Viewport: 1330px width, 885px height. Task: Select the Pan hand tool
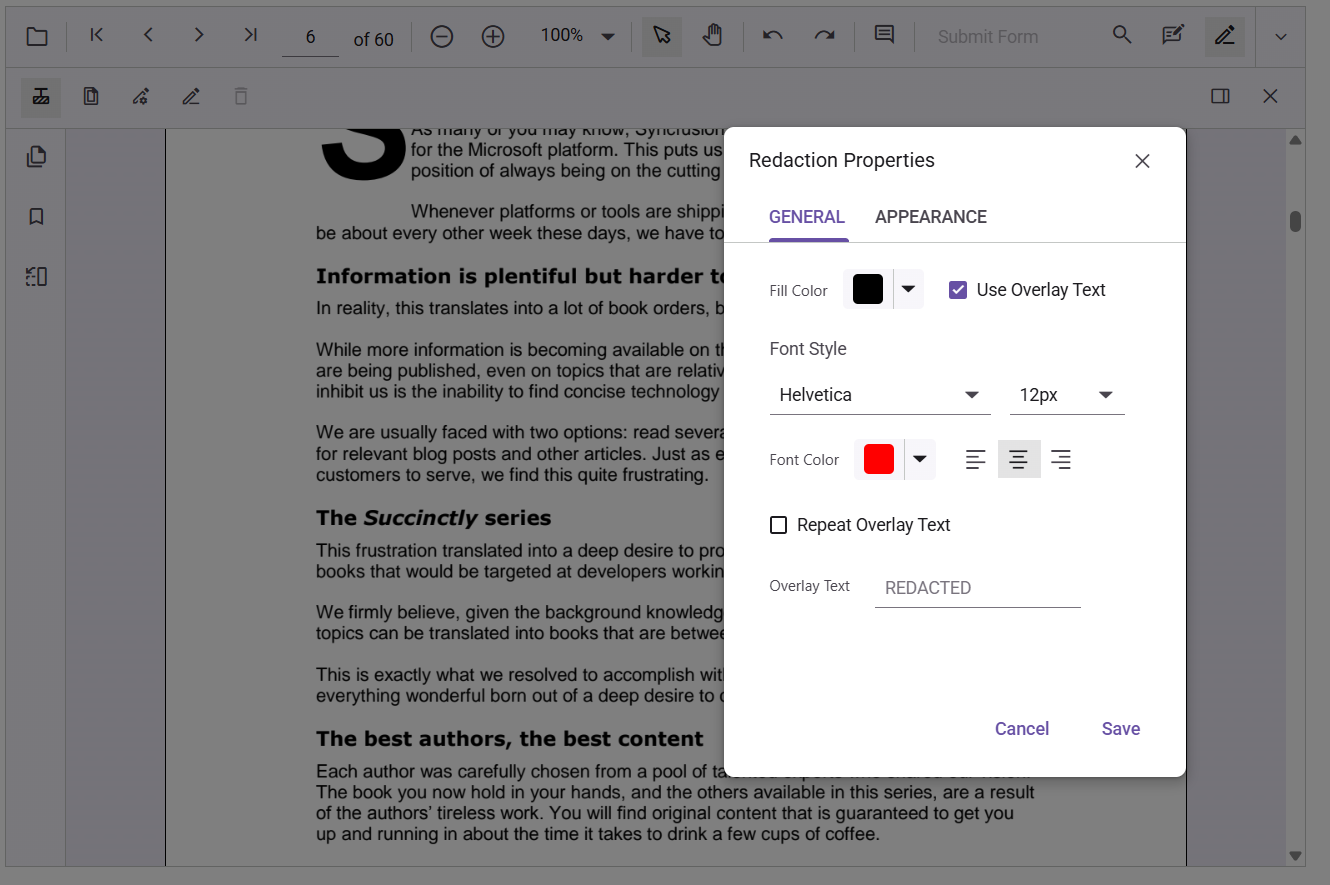[x=712, y=36]
